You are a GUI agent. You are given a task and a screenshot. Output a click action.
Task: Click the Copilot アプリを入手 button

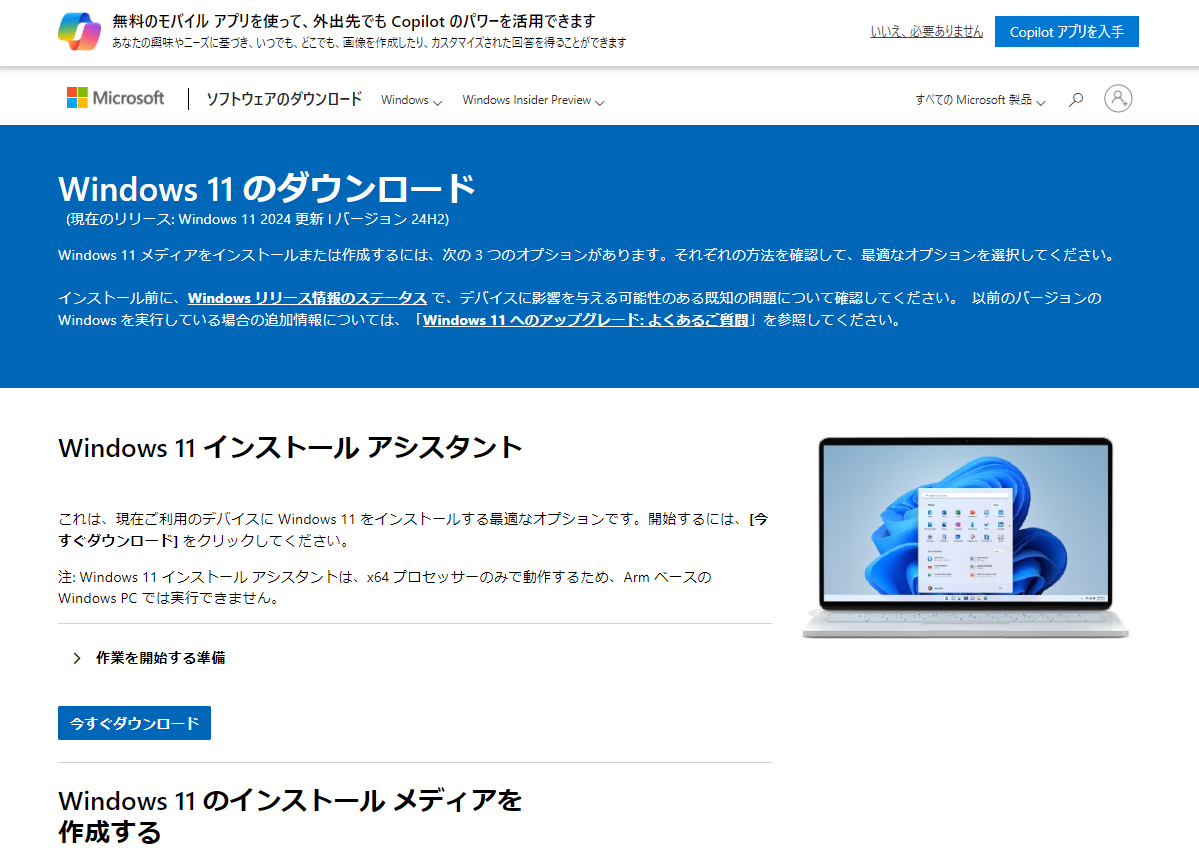[1067, 31]
